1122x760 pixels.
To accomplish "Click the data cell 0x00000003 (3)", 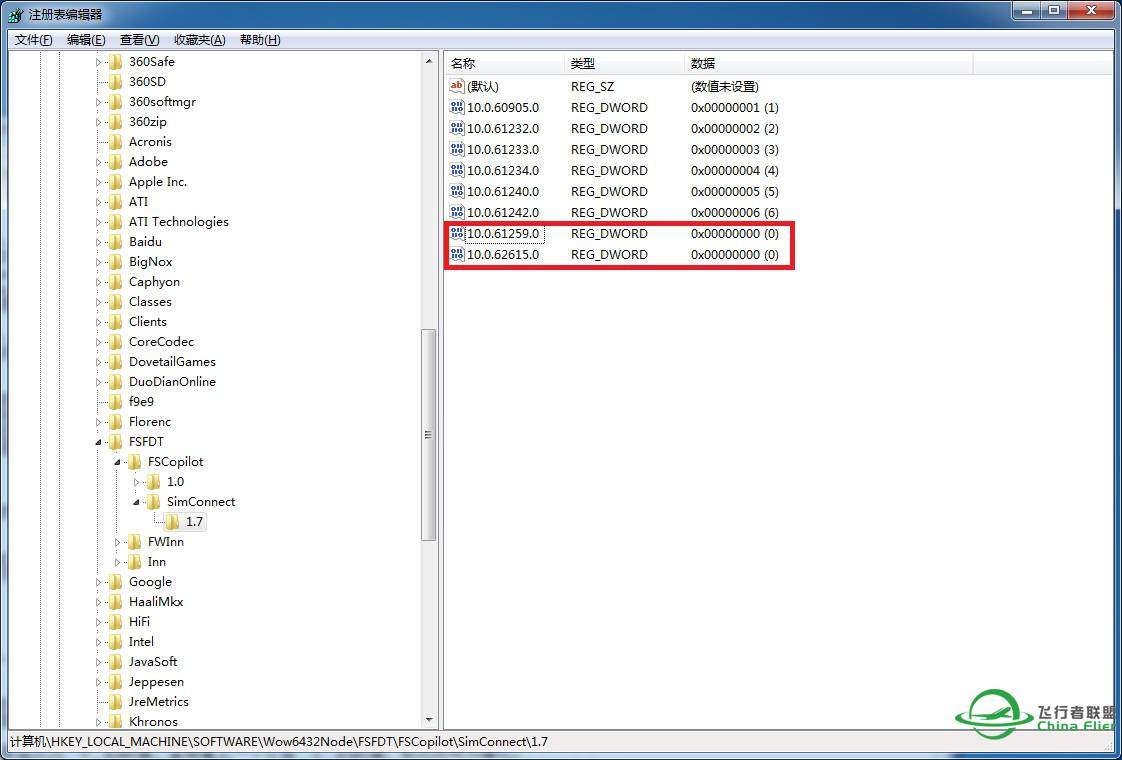I will click(x=735, y=150).
